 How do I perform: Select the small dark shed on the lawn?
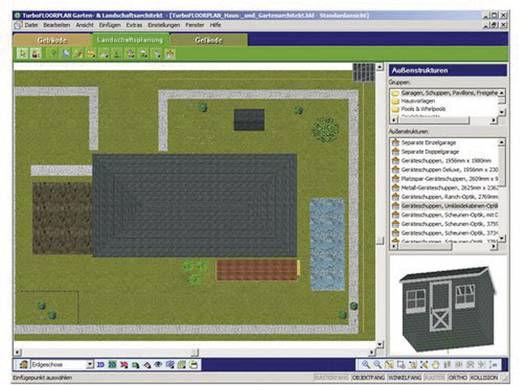pos(249,120)
